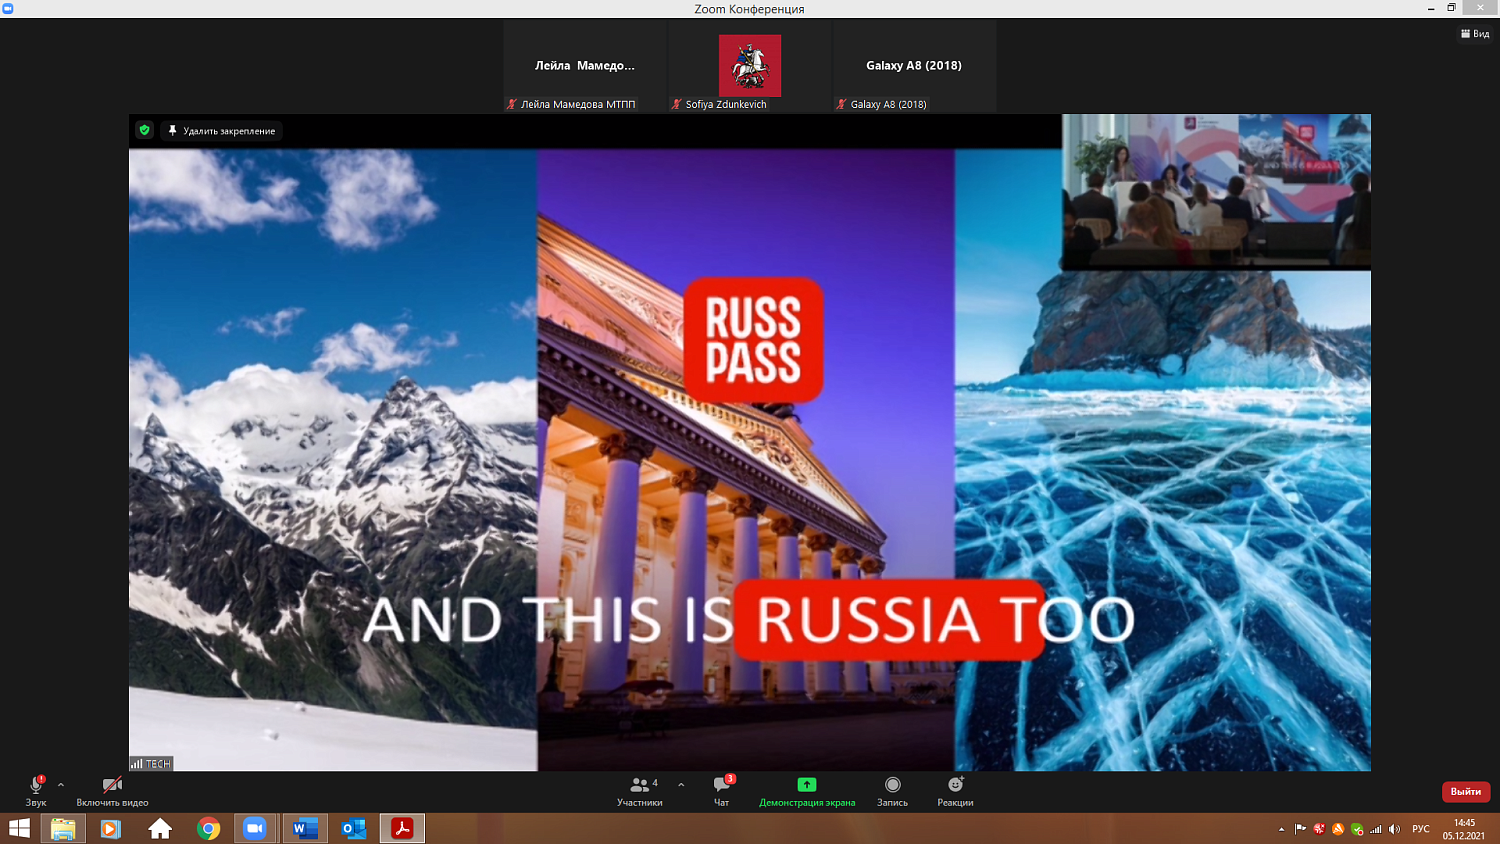Open network signal tray icon
This screenshot has height=844, width=1500.
(x=1376, y=829)
